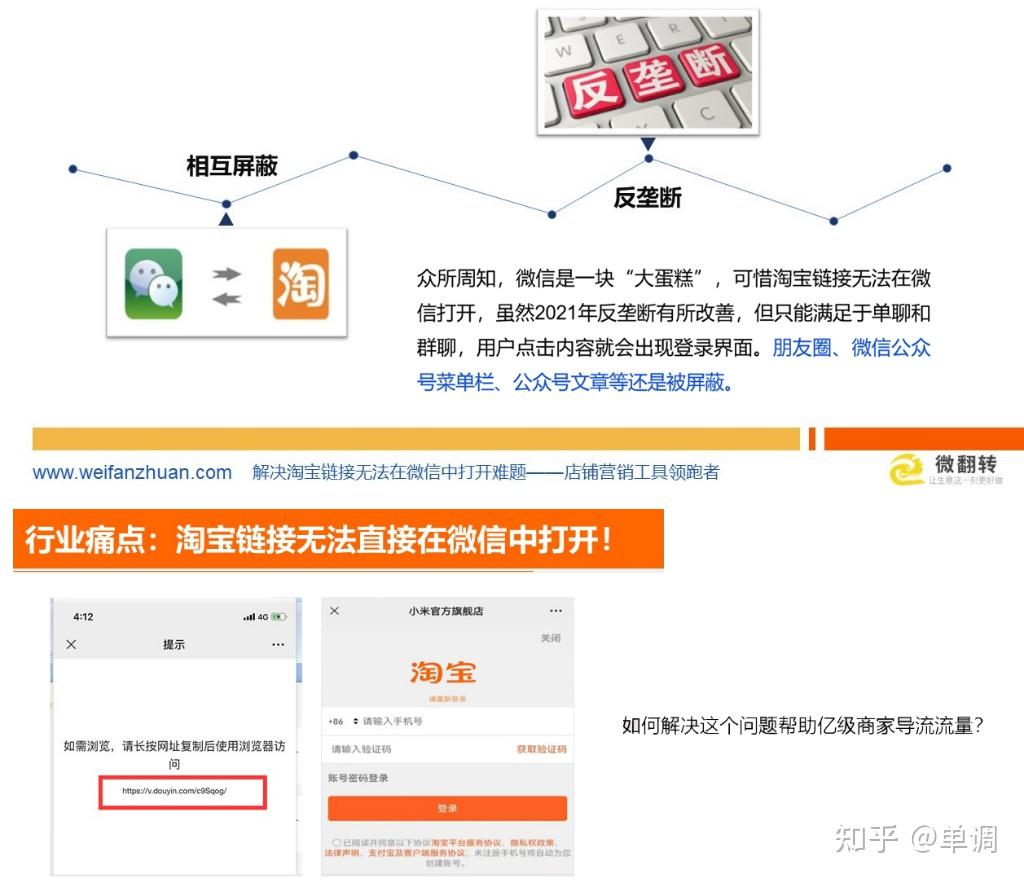The height and width of the screenshot is (882, 1024).
Task: Click 关闭 on the Taobao login page
Action: (x=551, y=638)
